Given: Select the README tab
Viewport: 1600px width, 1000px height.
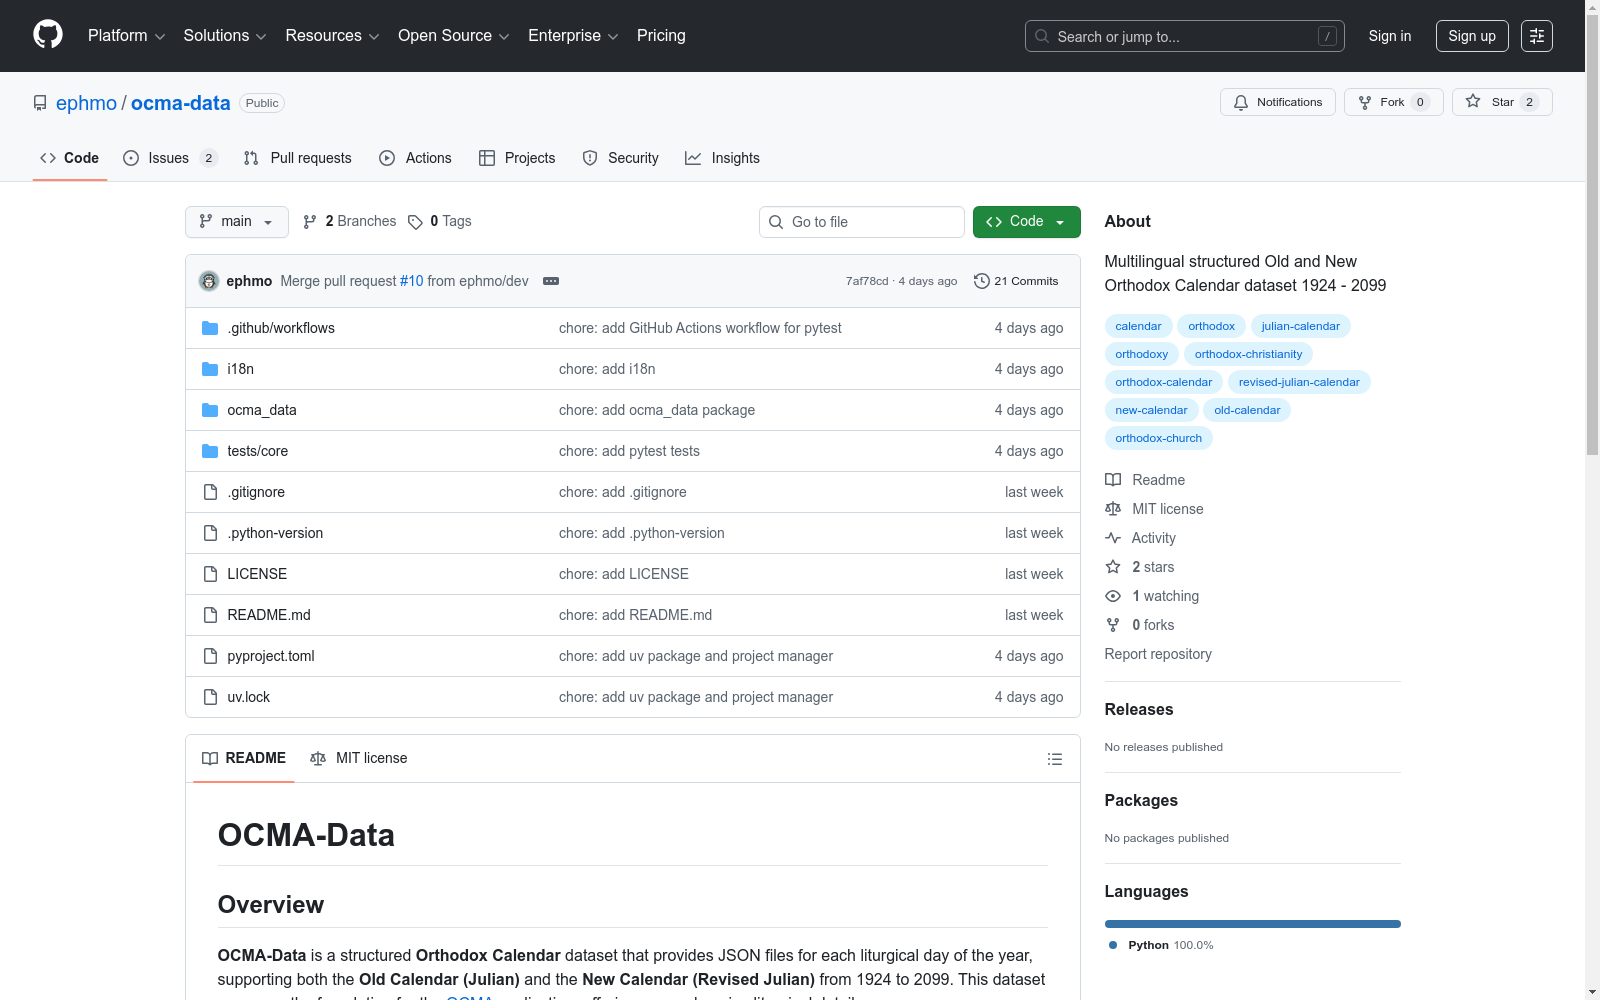Looking at the screenshot, I should (244, 758).
